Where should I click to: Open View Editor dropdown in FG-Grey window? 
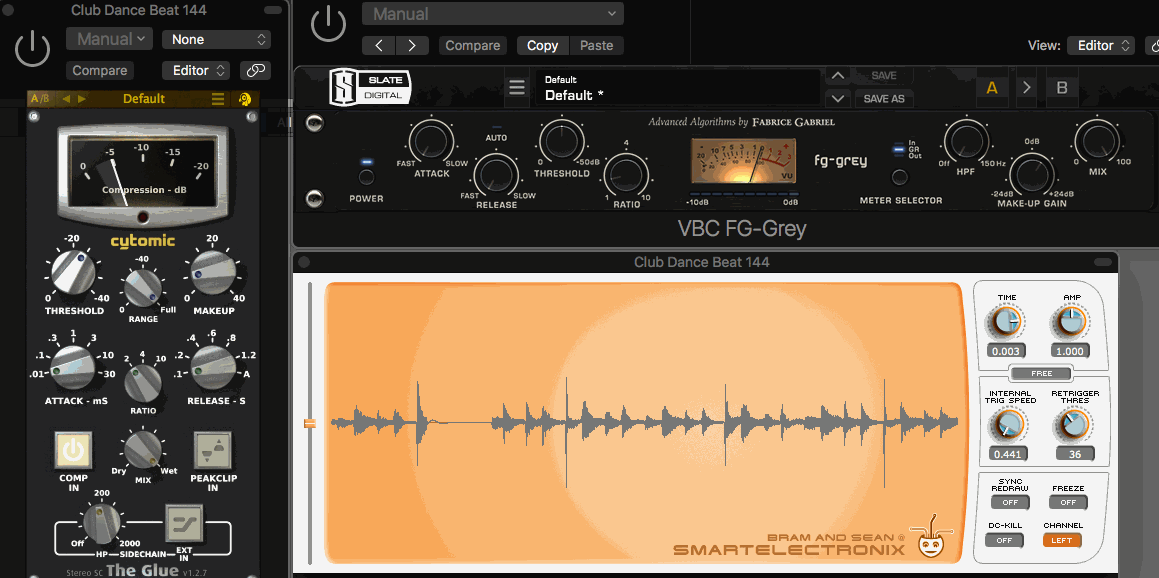(x=1101, y=45)
